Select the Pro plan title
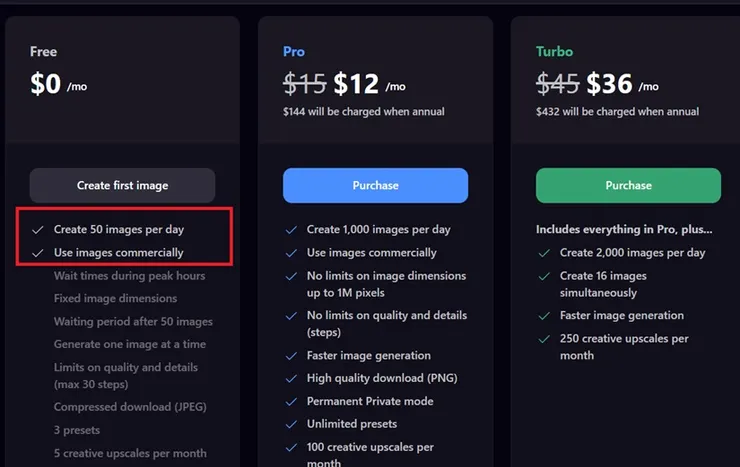740x467 pixels. (x=294, y=52)
